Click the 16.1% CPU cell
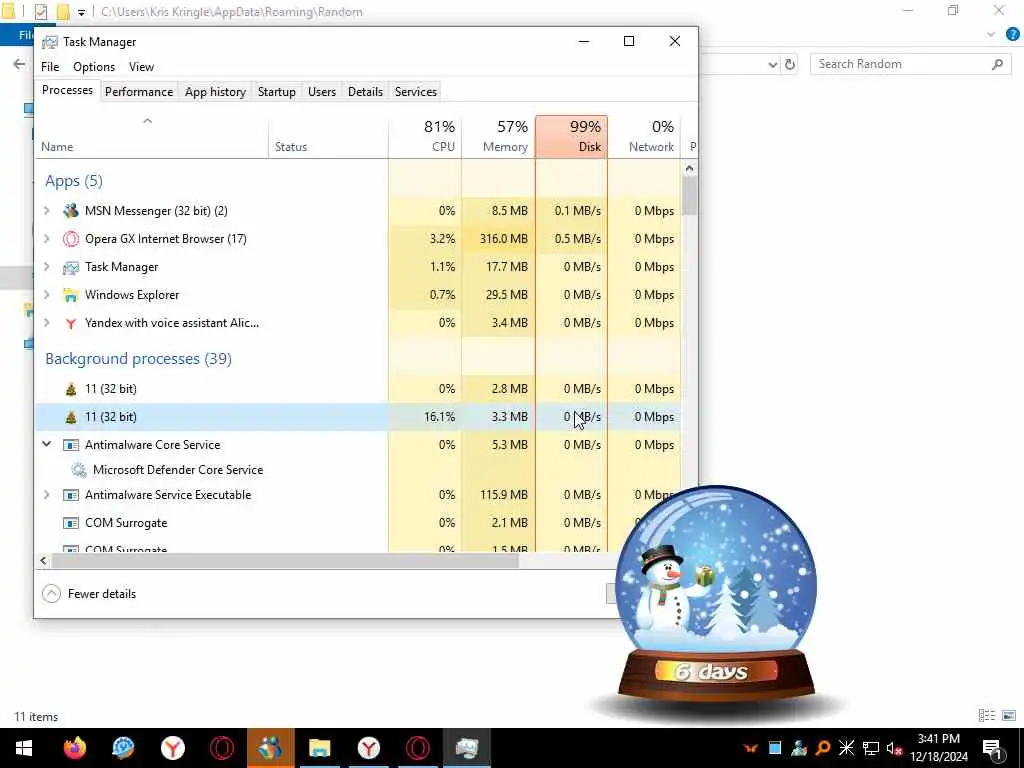The image size is (1024, 768). pos(425,417)
